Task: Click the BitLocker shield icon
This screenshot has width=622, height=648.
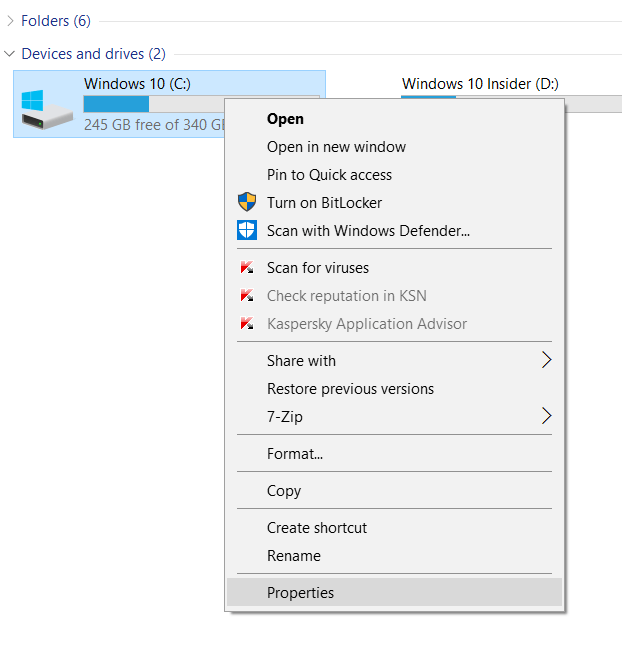Action: coord(247,202)
